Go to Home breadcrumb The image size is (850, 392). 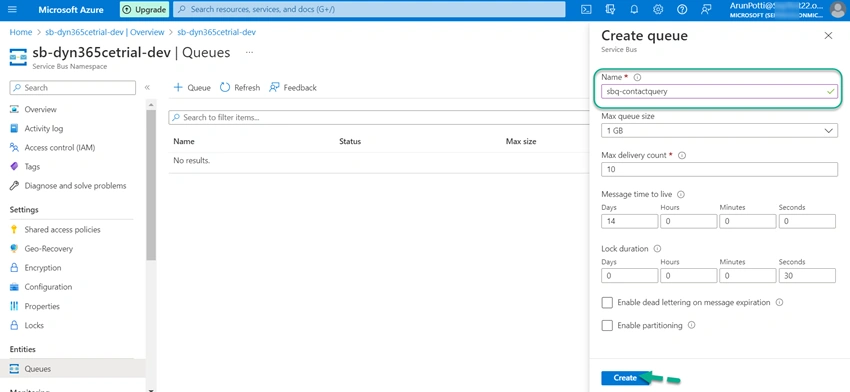(x=21, y=32)
